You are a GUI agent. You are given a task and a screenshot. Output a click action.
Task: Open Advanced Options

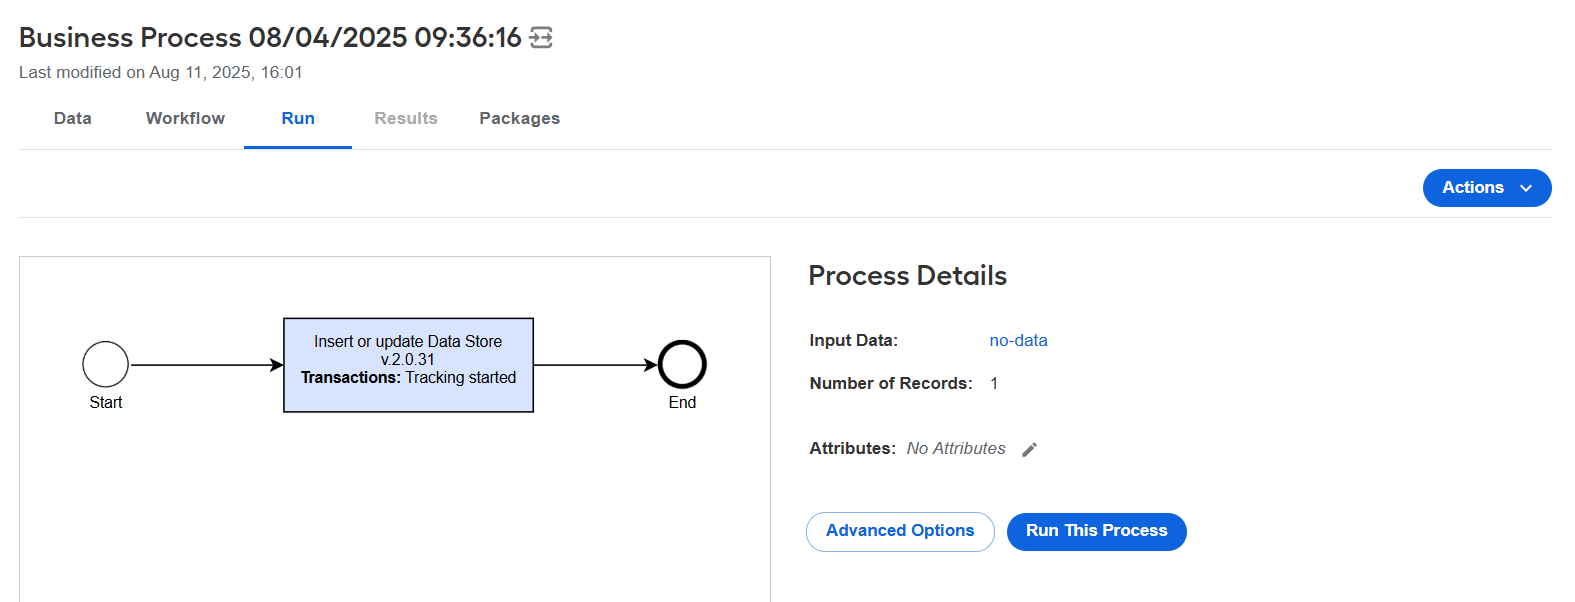coord(900,531)
